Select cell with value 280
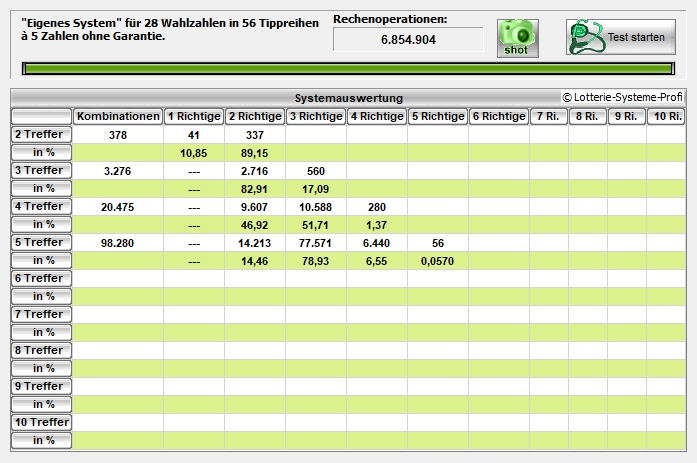 click(x=377, y=207)
